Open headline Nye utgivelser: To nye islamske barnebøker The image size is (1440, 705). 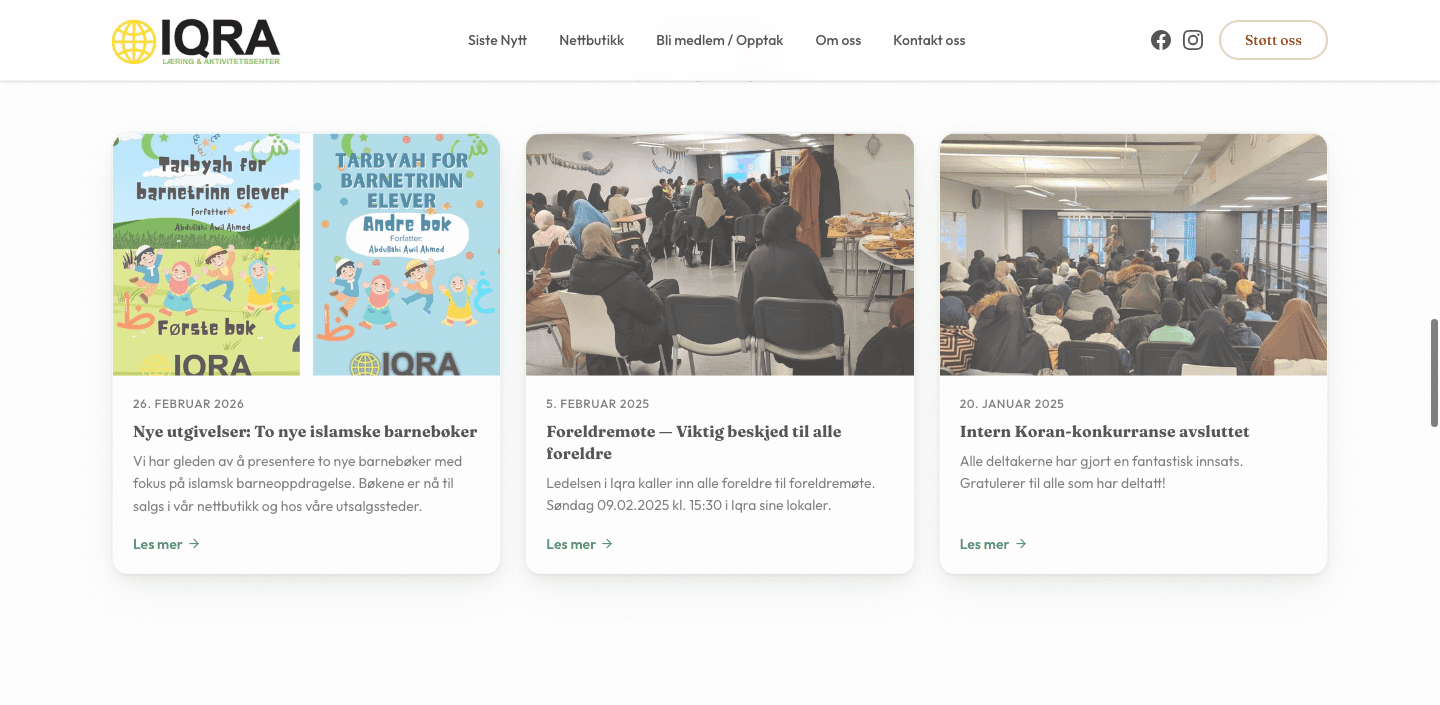(305, 432)
